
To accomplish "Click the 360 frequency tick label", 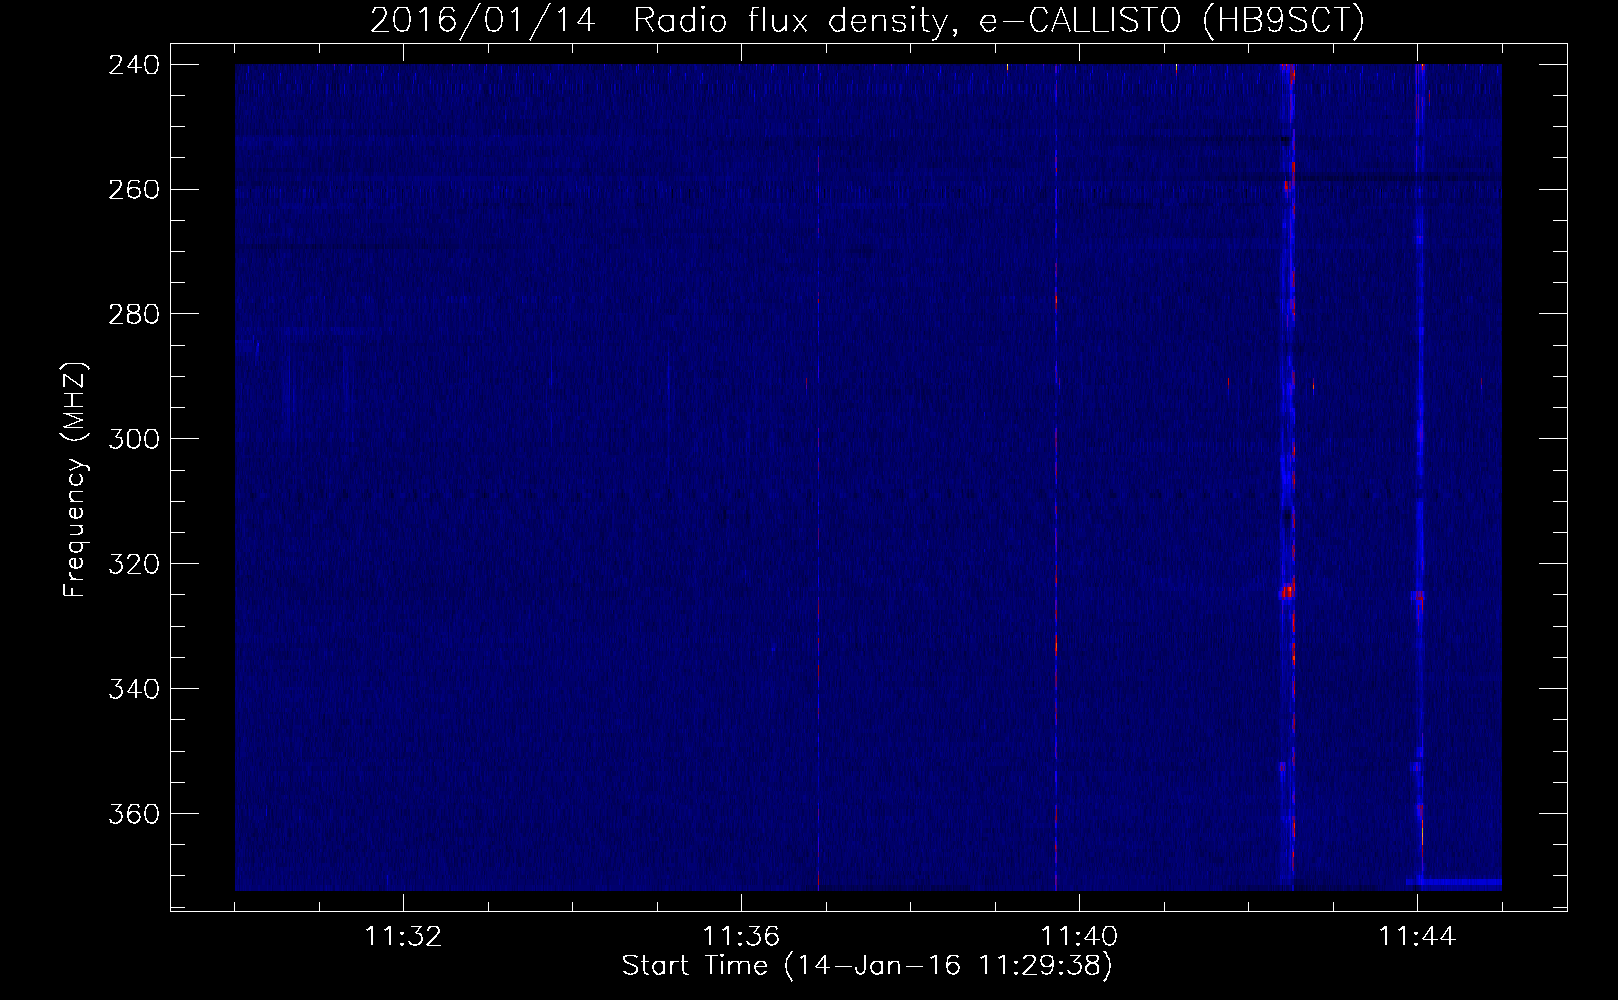I will (134, 815).
